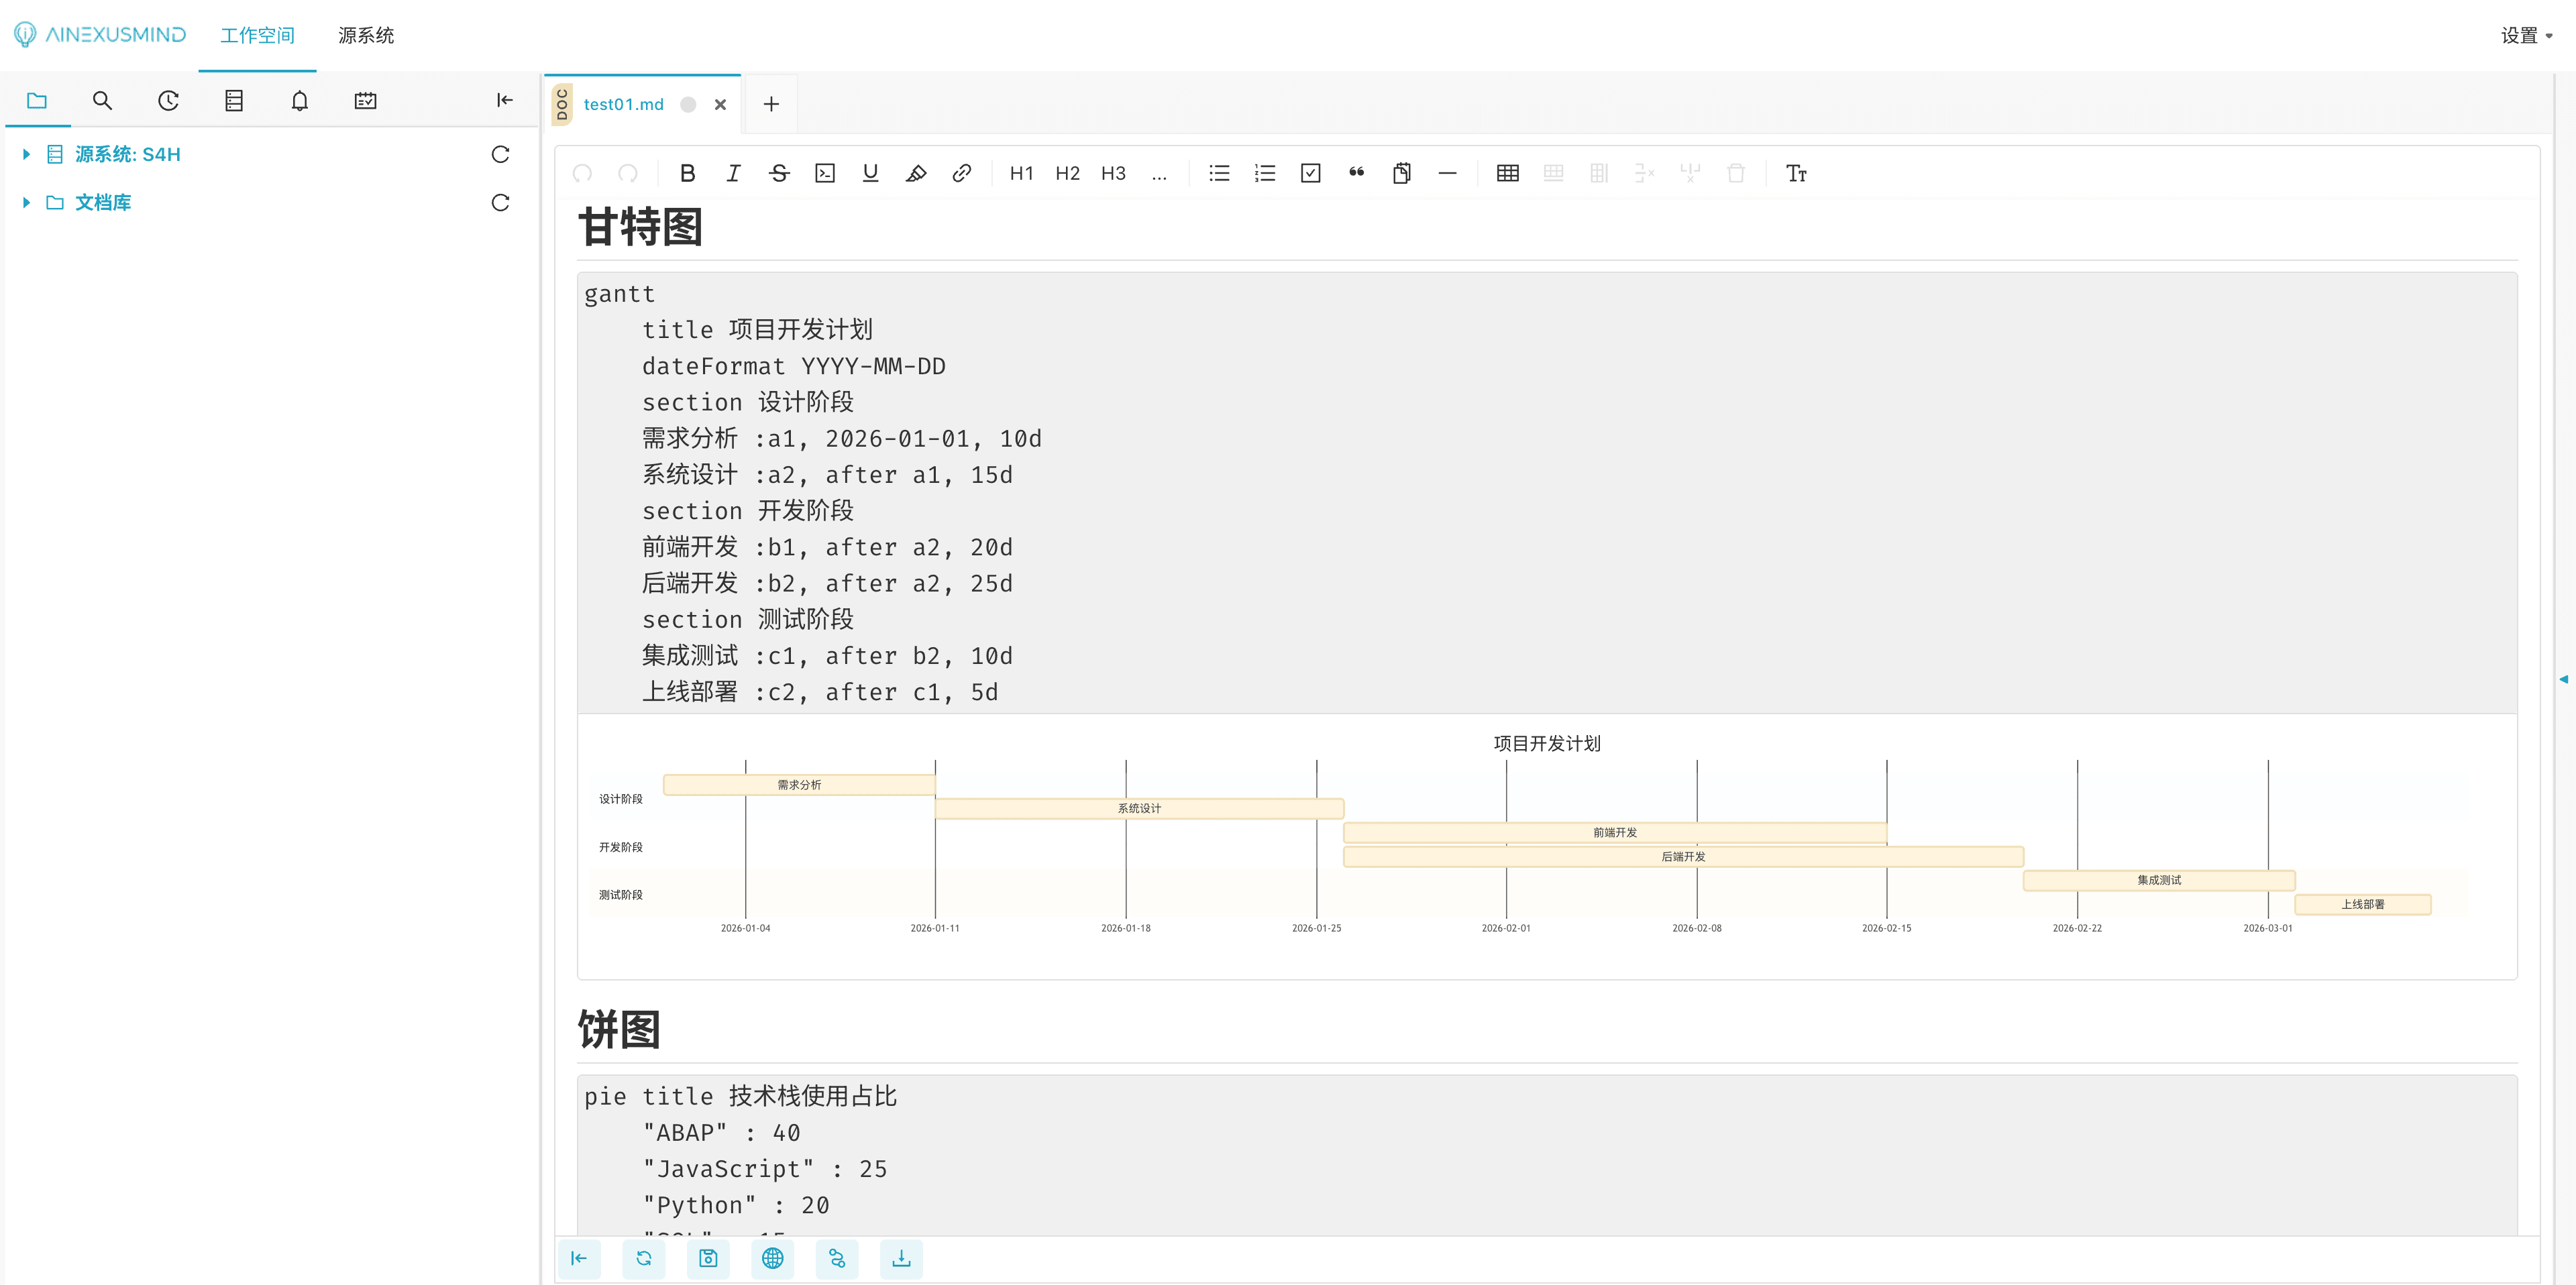Expand the 源系统: S4H tree node

click(25, 154)
